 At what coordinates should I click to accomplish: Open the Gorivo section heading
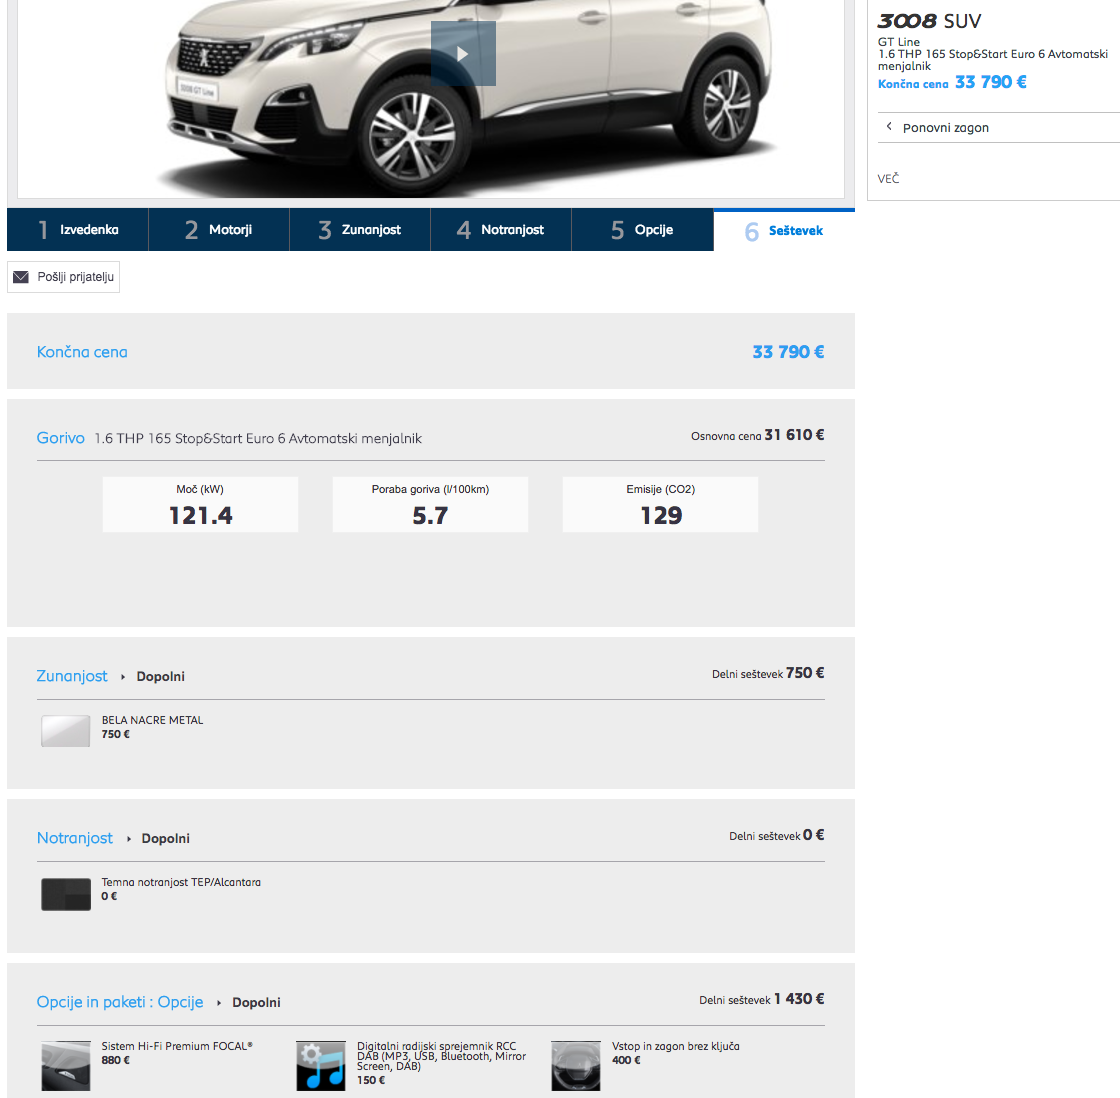[x=61, y=438]
